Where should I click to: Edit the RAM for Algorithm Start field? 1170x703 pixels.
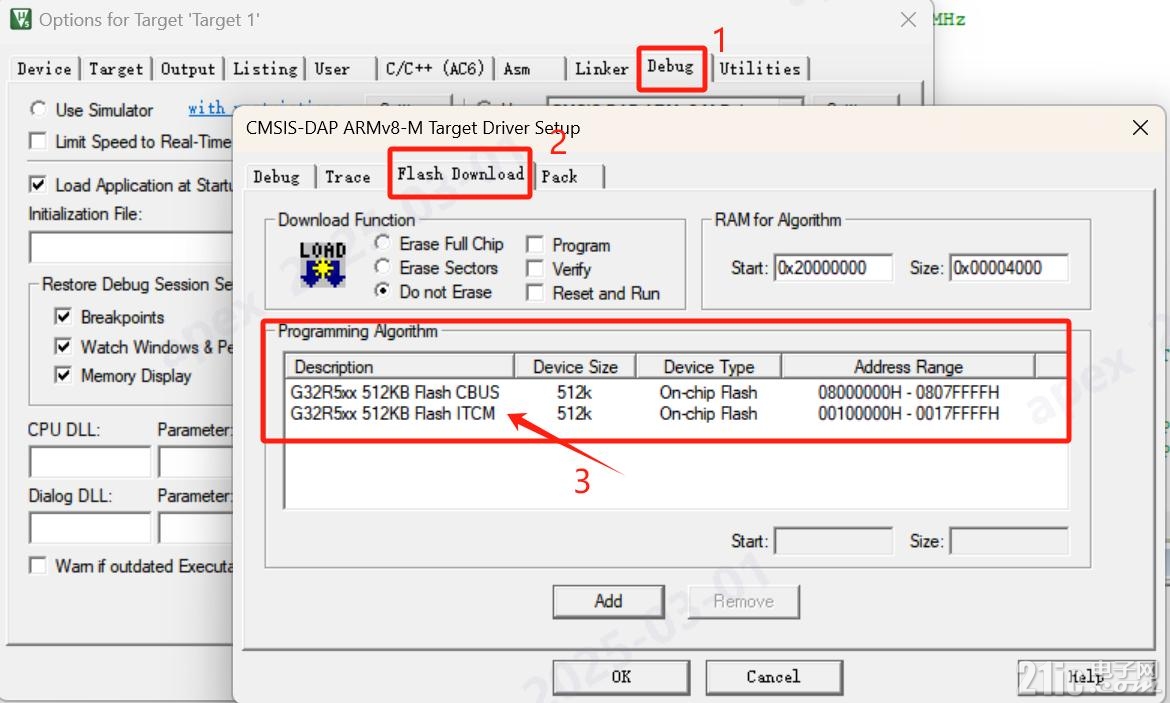833,268
